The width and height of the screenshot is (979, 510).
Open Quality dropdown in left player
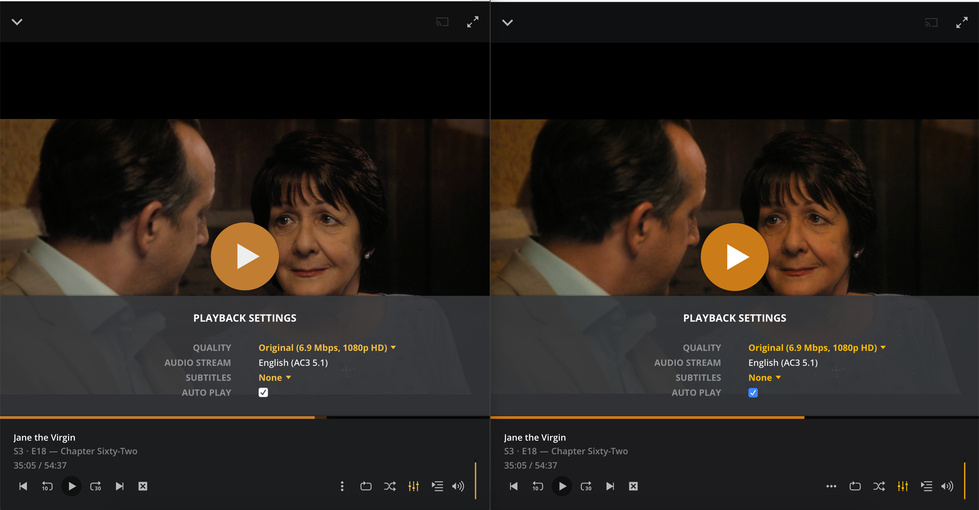tap(327, 348)
